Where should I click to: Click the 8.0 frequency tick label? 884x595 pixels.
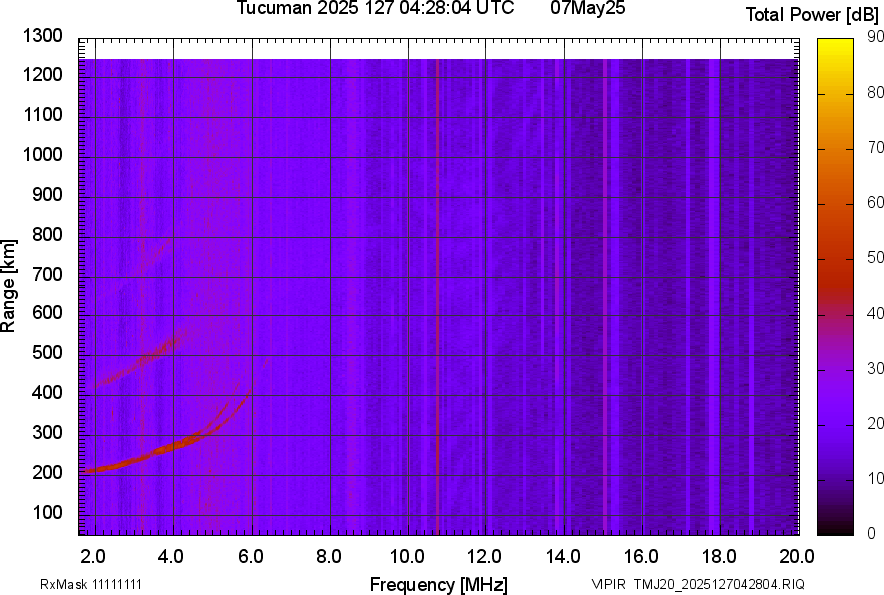coord(329,557)
